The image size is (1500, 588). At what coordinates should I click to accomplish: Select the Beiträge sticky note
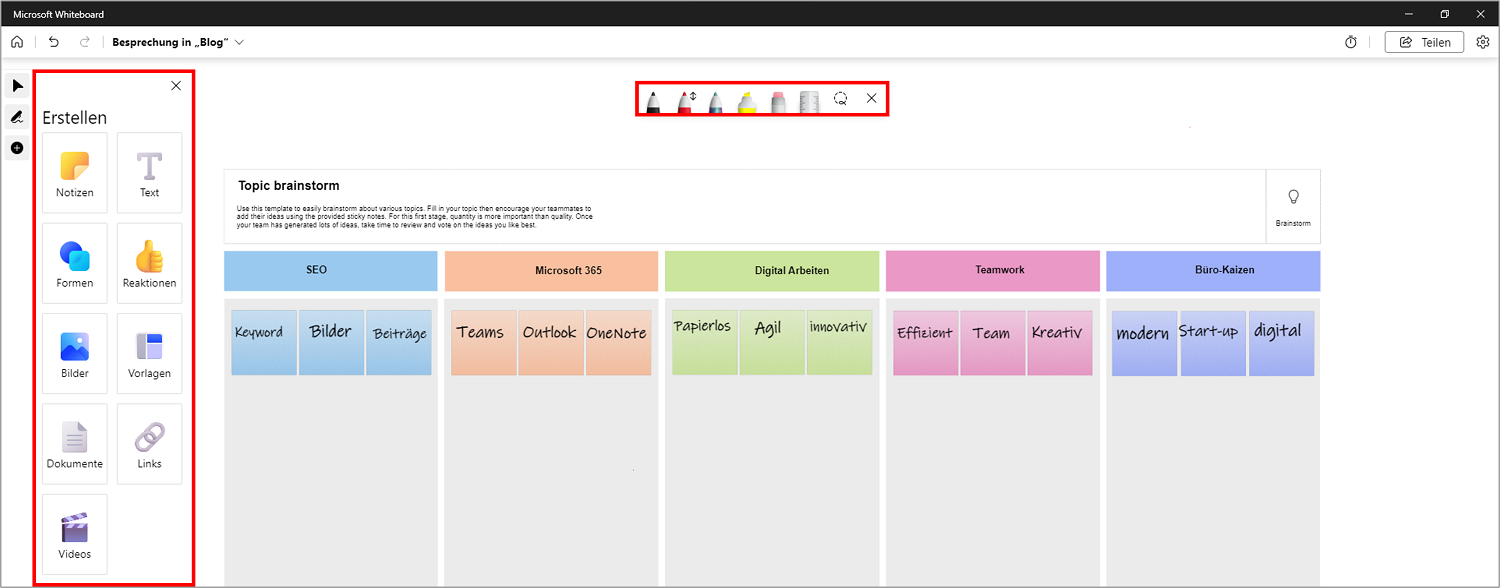pyautogui.click(x=399, y=342)
